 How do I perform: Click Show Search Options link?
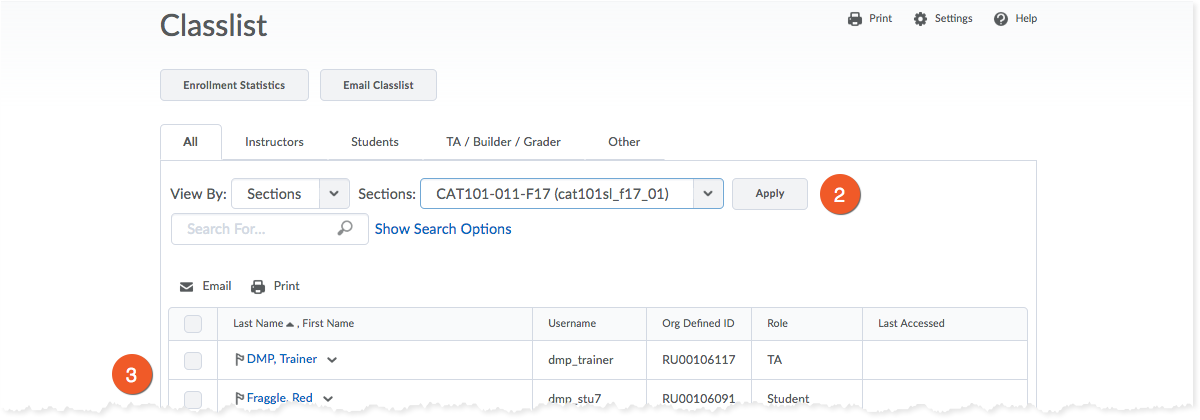point(443,229)
